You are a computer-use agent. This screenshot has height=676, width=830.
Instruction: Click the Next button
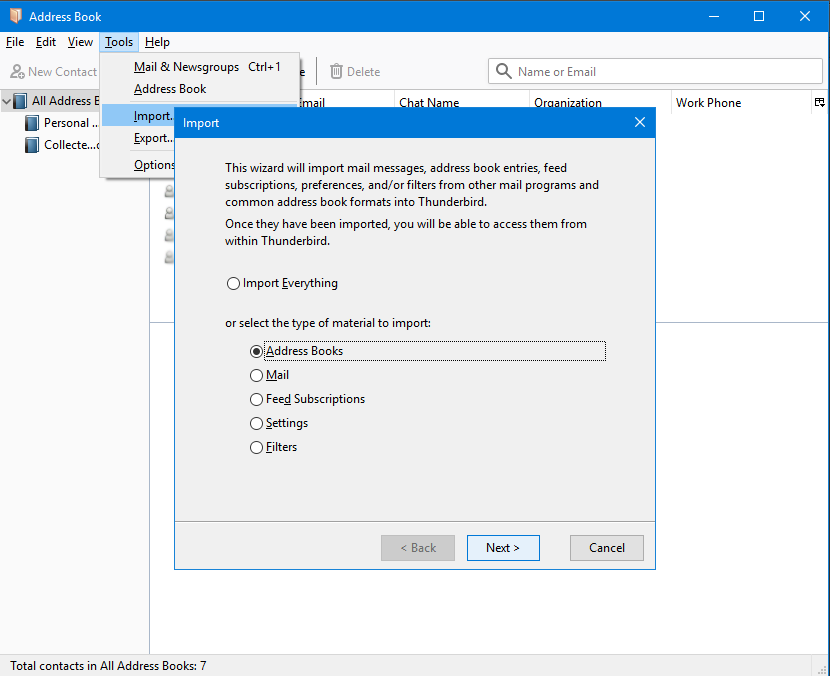click(x=503, y=547)
